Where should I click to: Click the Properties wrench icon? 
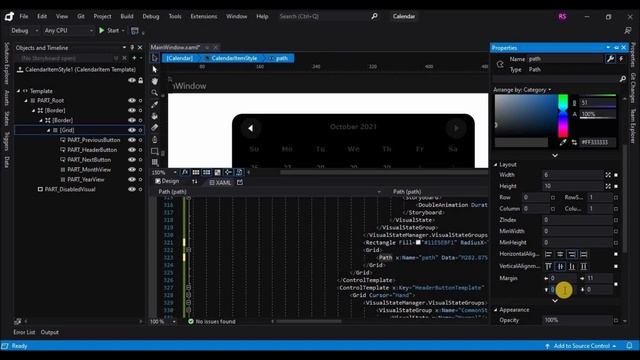610,59
